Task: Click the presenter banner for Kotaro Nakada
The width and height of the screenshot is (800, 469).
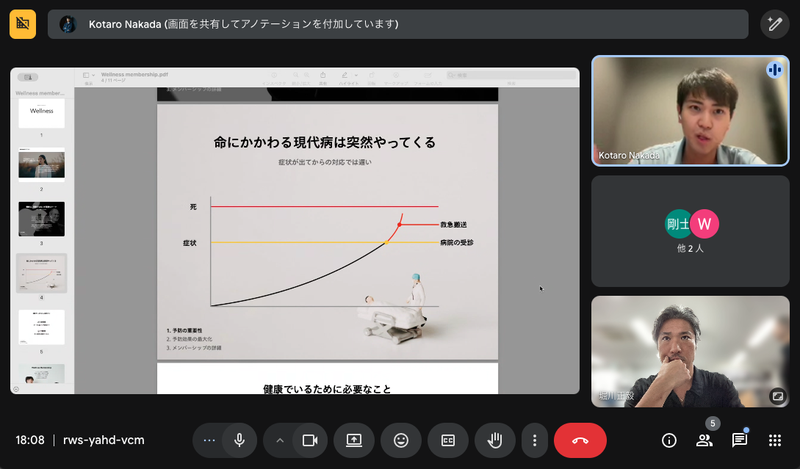Action: [x=398, y=24]
